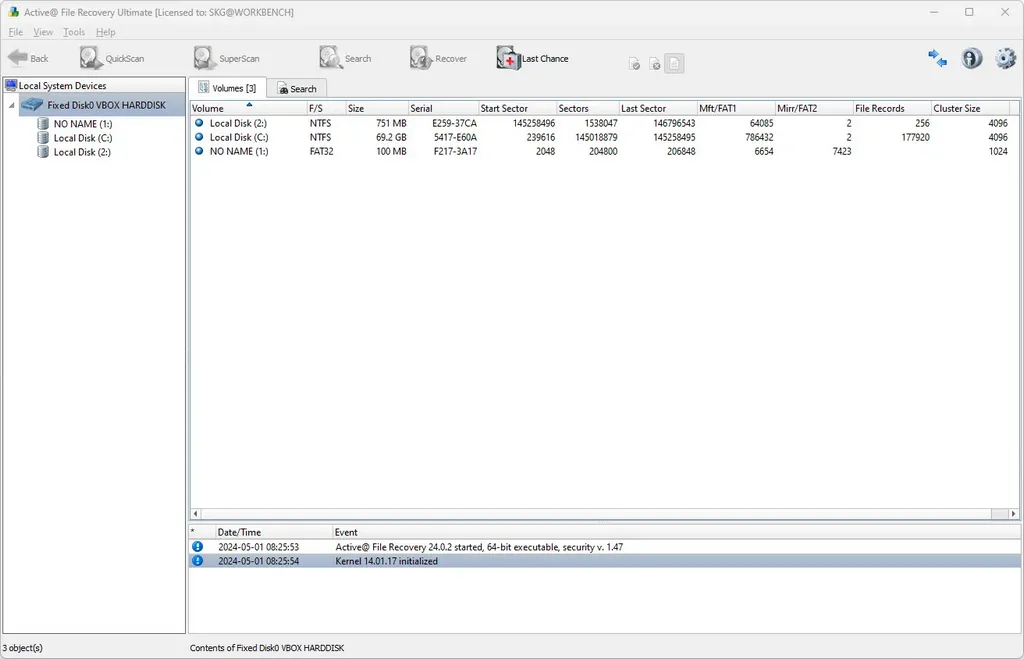This screenshot has height=659, width=1024.
Task: Sort log by Date/Time column header
Action: (x=273, y=532)
